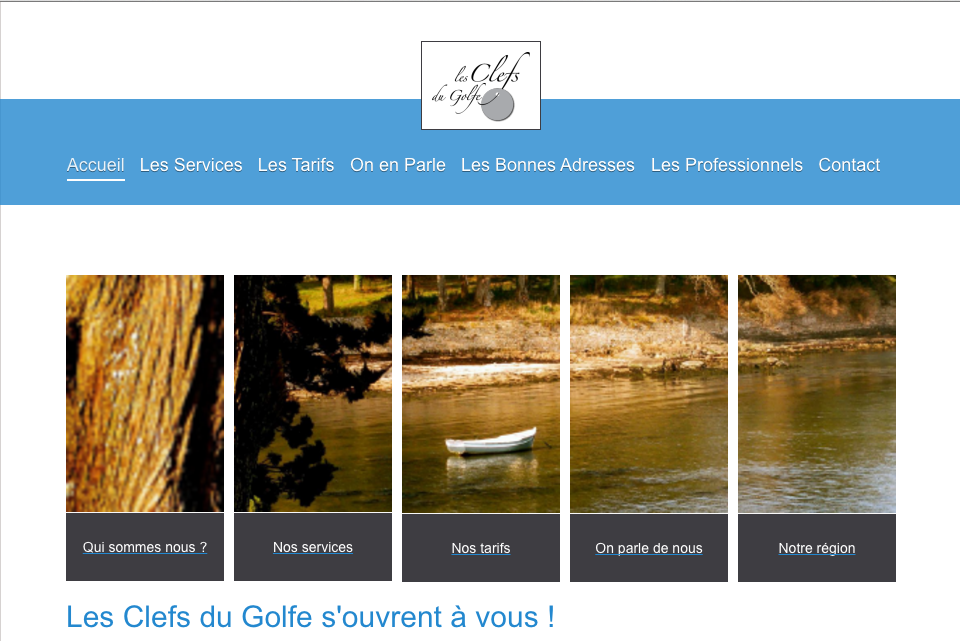Visit the Notre région link
Image resolution: width=960 pixels, height=641 pixels.
coord(817,549)
